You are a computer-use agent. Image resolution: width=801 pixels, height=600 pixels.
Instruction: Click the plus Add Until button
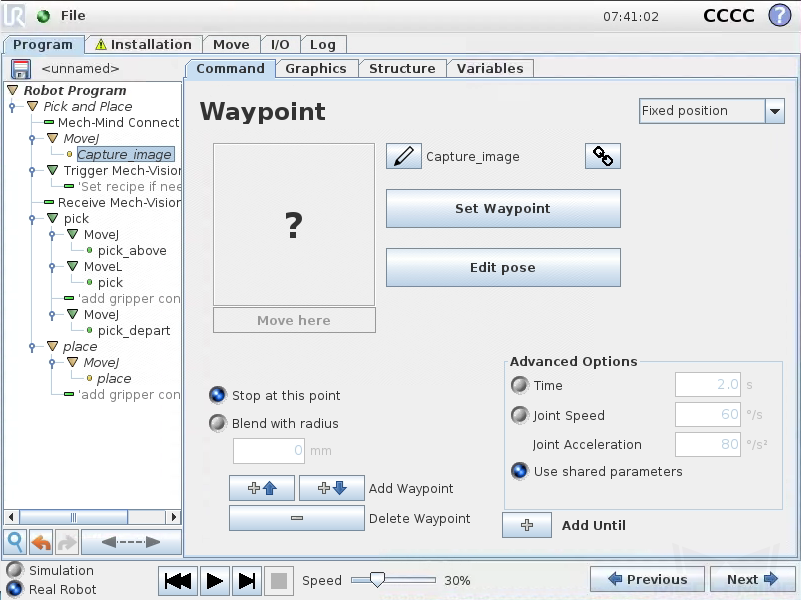pyautogui.click(x=527, y=525)
